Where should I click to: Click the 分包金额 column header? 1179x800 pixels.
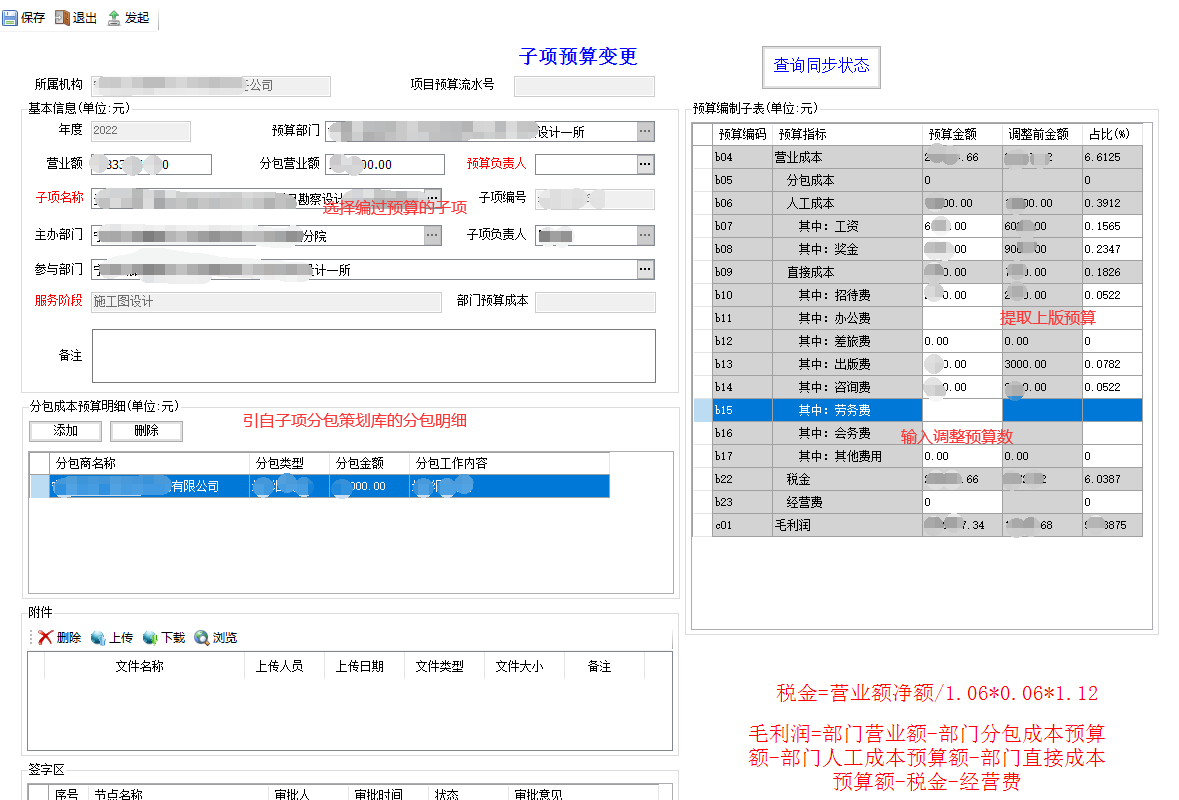point(369,463)
